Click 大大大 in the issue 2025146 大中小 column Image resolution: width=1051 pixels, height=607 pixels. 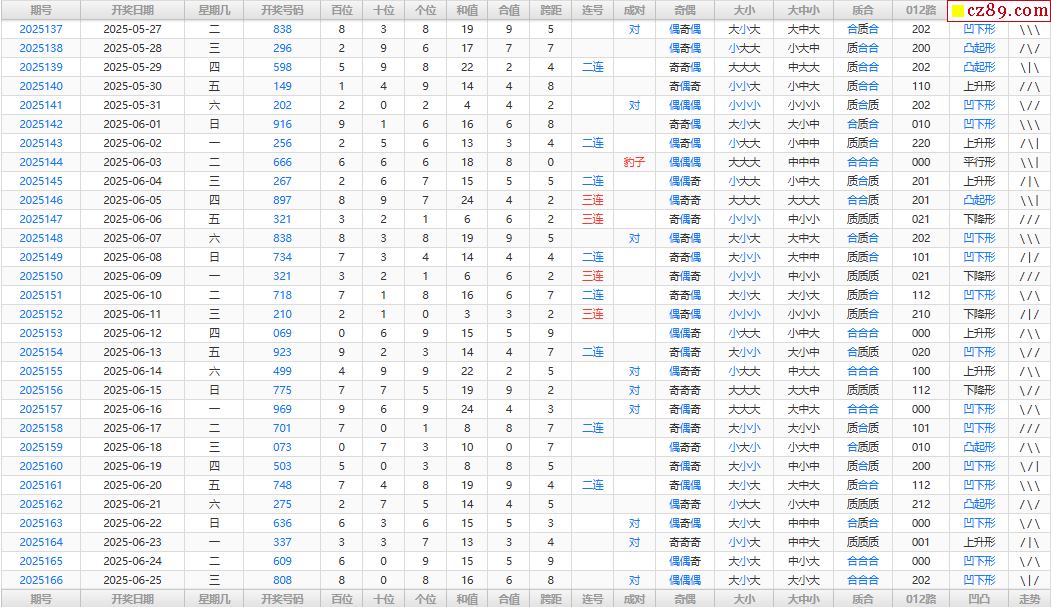point(803,200)
